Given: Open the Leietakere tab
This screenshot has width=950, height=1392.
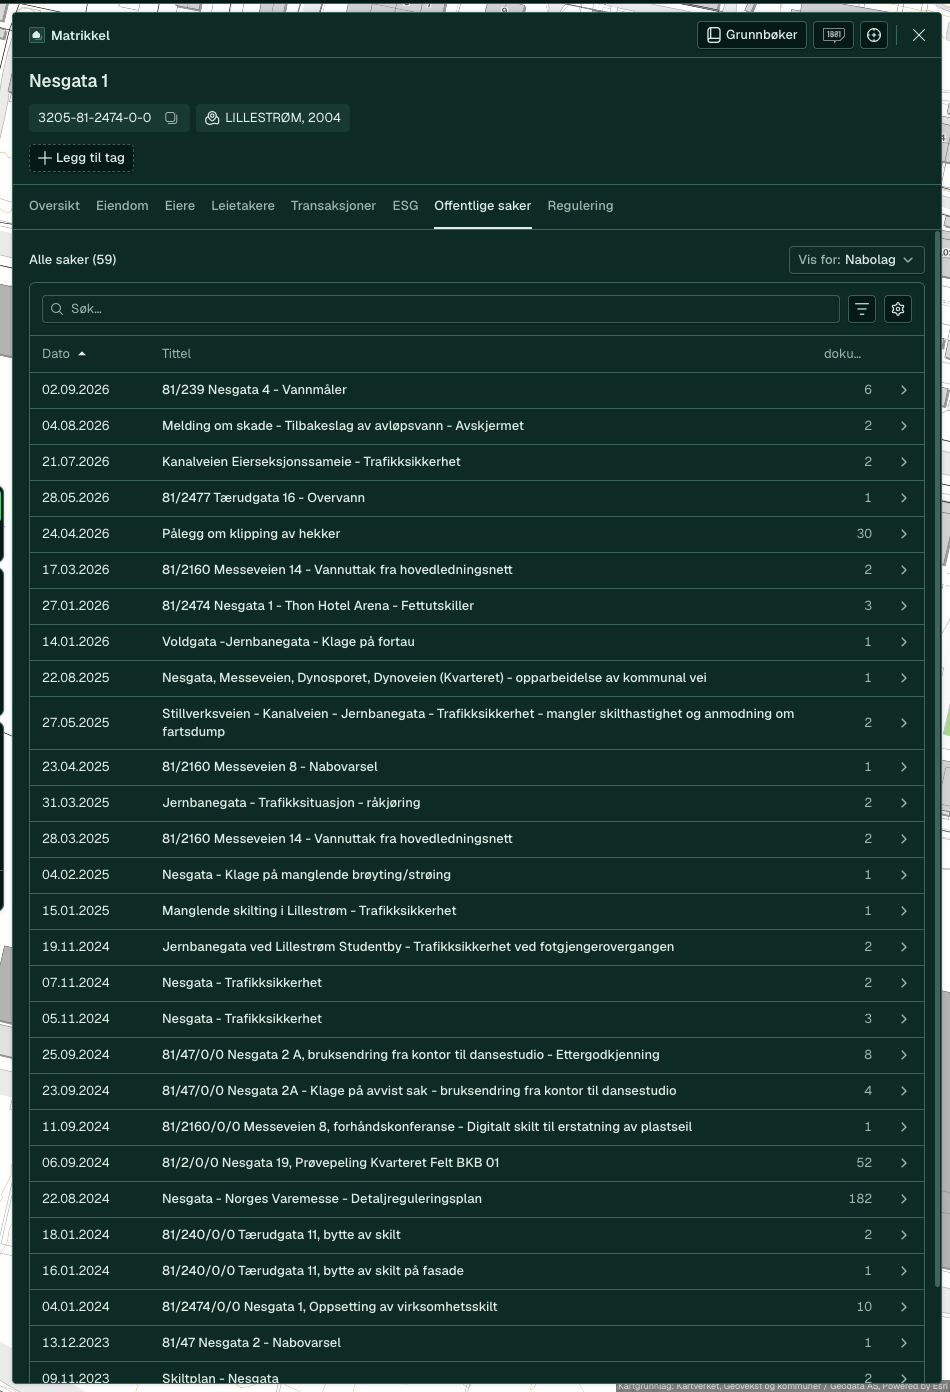Looking at the screenshot, I should point(243,206).
